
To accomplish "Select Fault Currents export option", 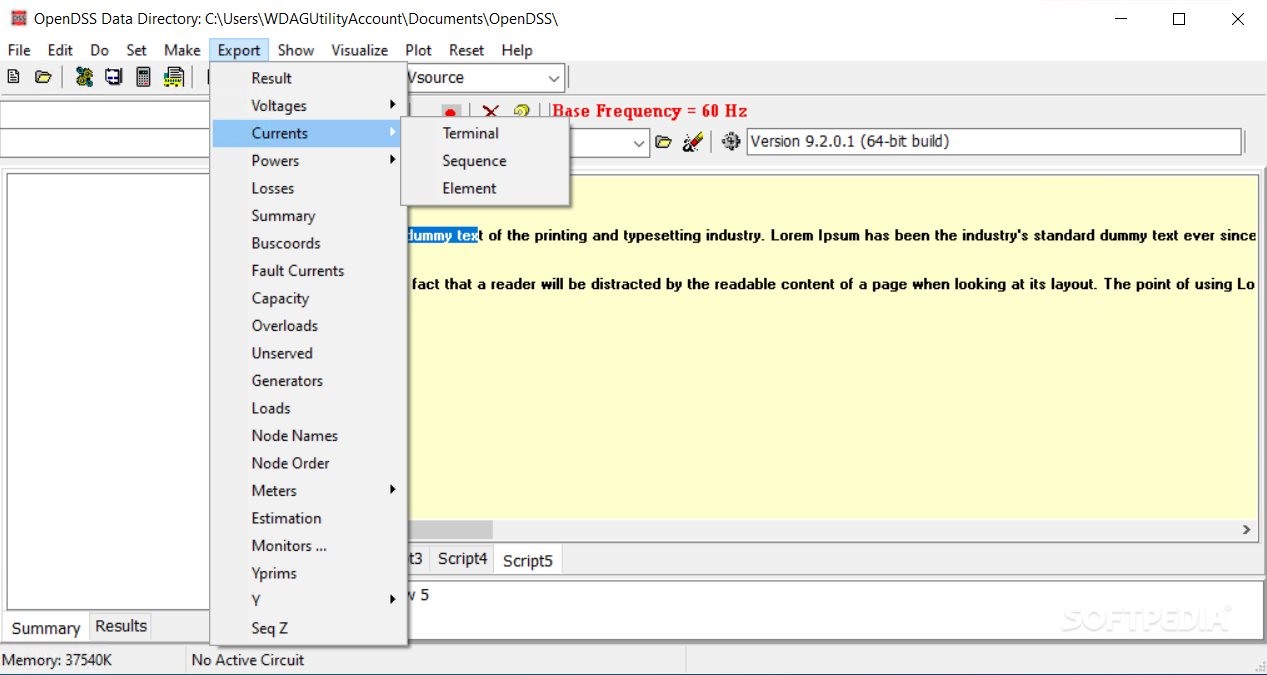I will 309,271.
